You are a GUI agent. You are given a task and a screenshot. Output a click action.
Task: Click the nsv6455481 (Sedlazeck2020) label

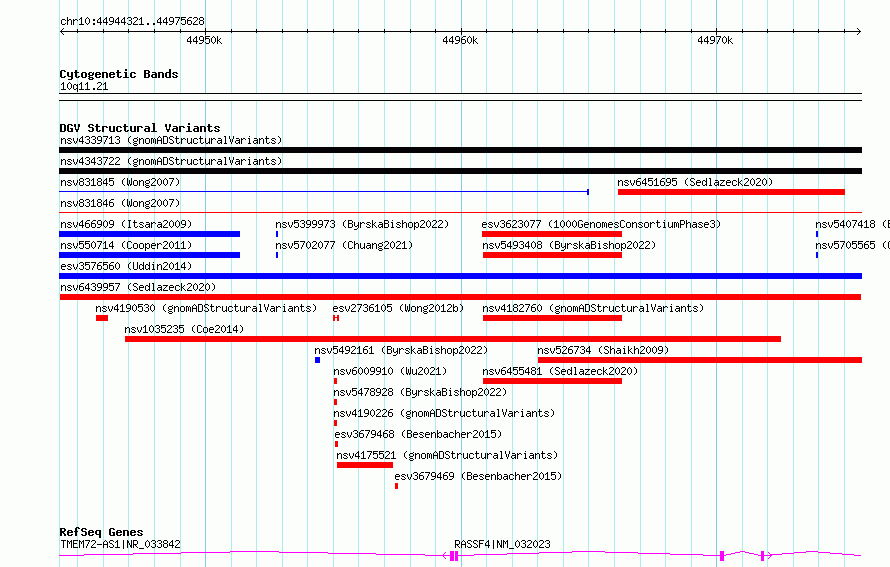(x=560, y=371)
